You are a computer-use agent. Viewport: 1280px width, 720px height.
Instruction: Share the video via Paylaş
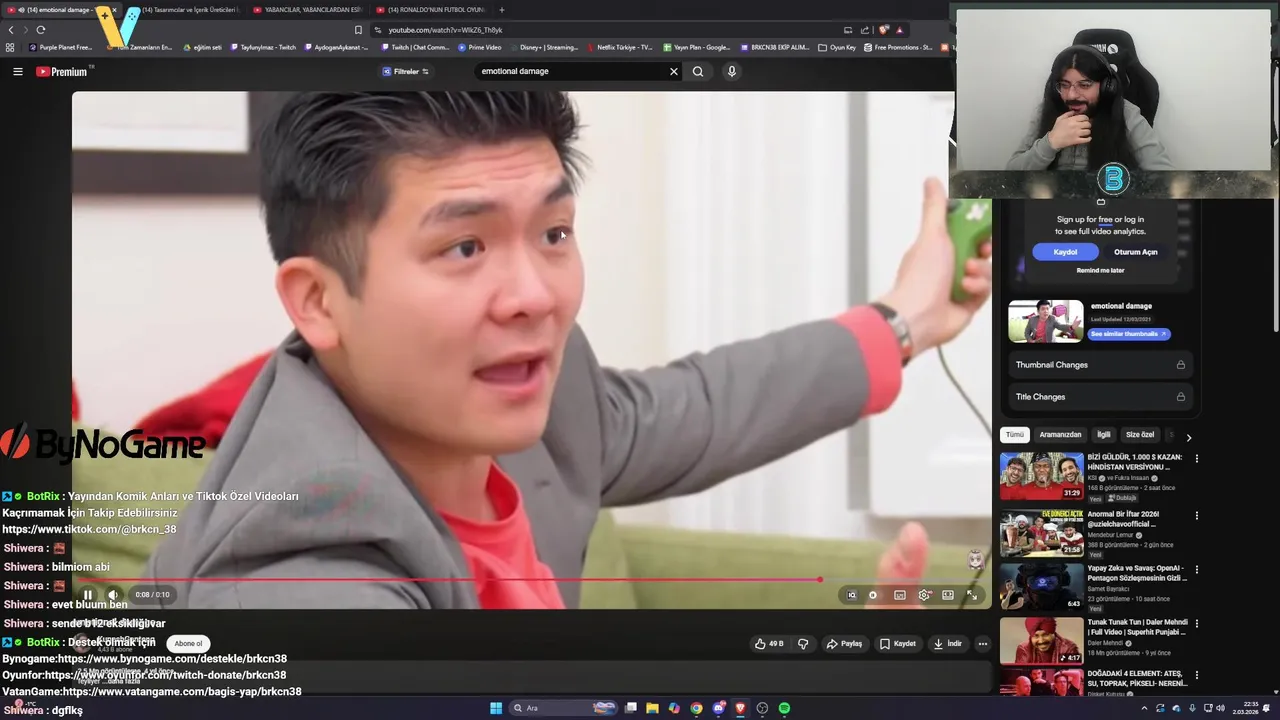coord(844,644)
